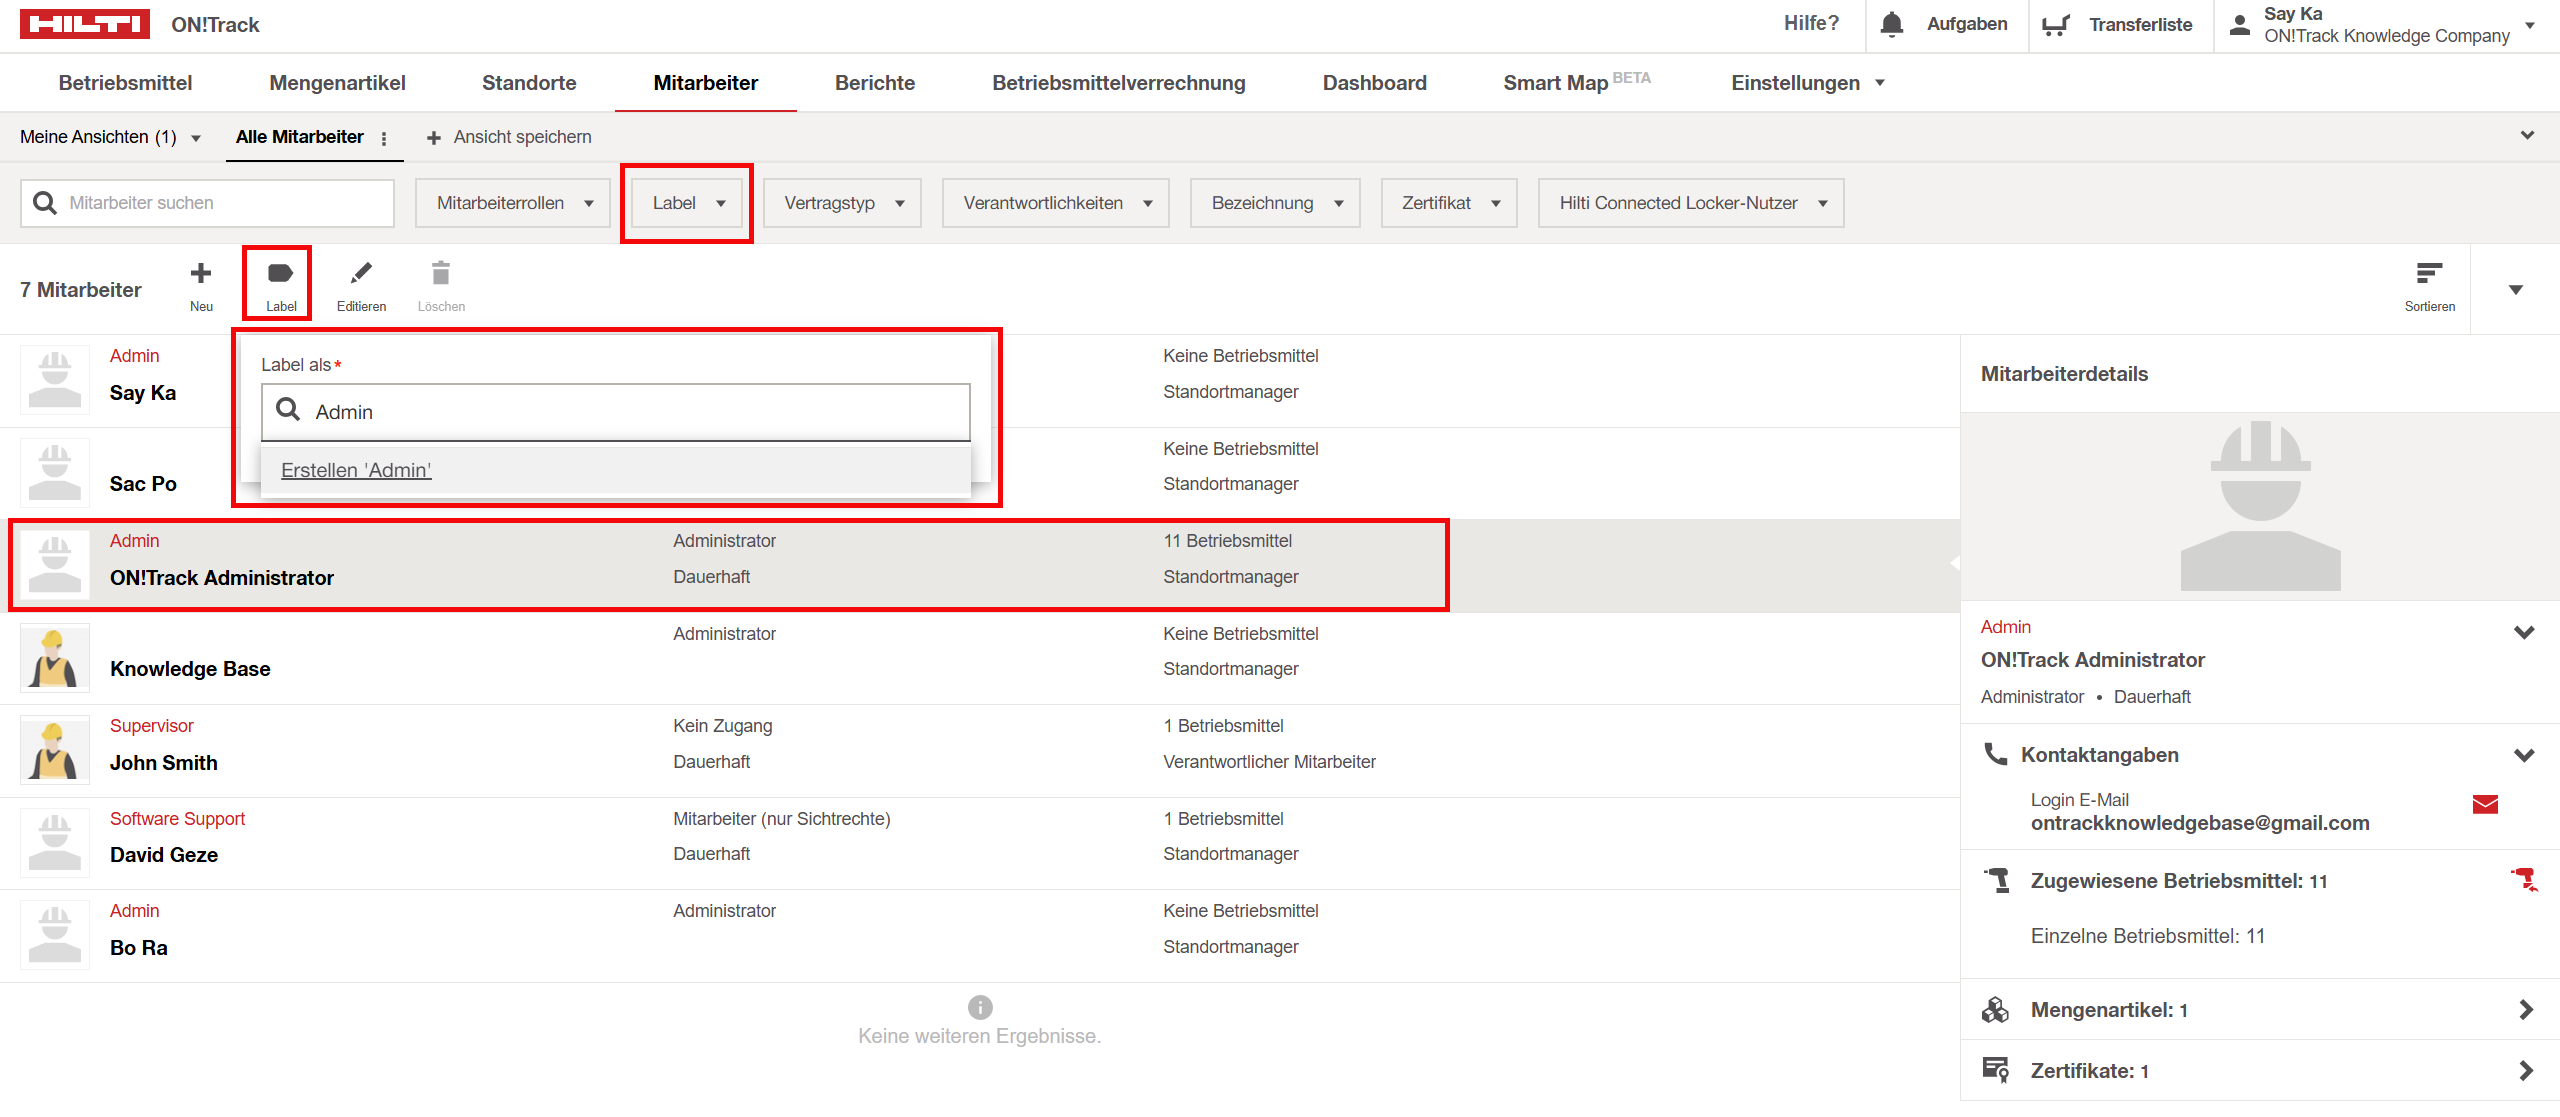Select the Bo Ra employee row
Image resolution: width=2560 pixels, height=1117 pixels.
[x=980, y=936]
